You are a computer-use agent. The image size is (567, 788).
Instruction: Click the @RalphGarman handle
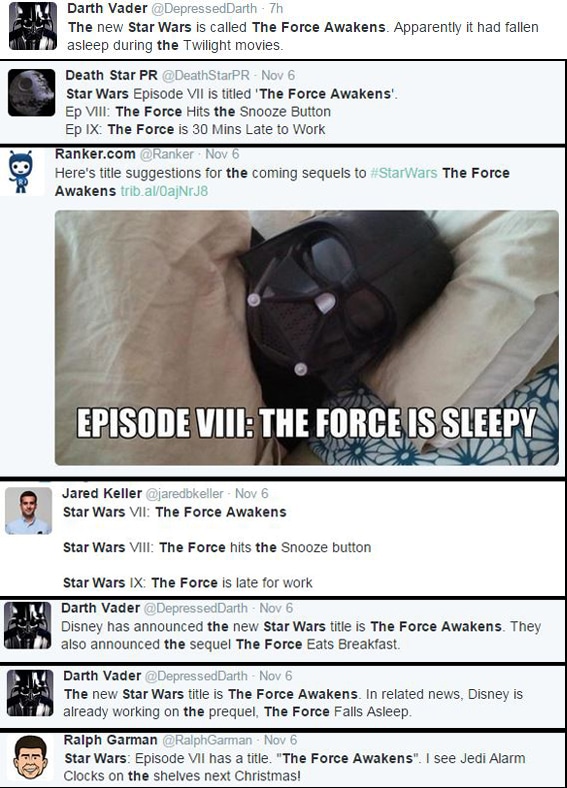coord(207,740)
